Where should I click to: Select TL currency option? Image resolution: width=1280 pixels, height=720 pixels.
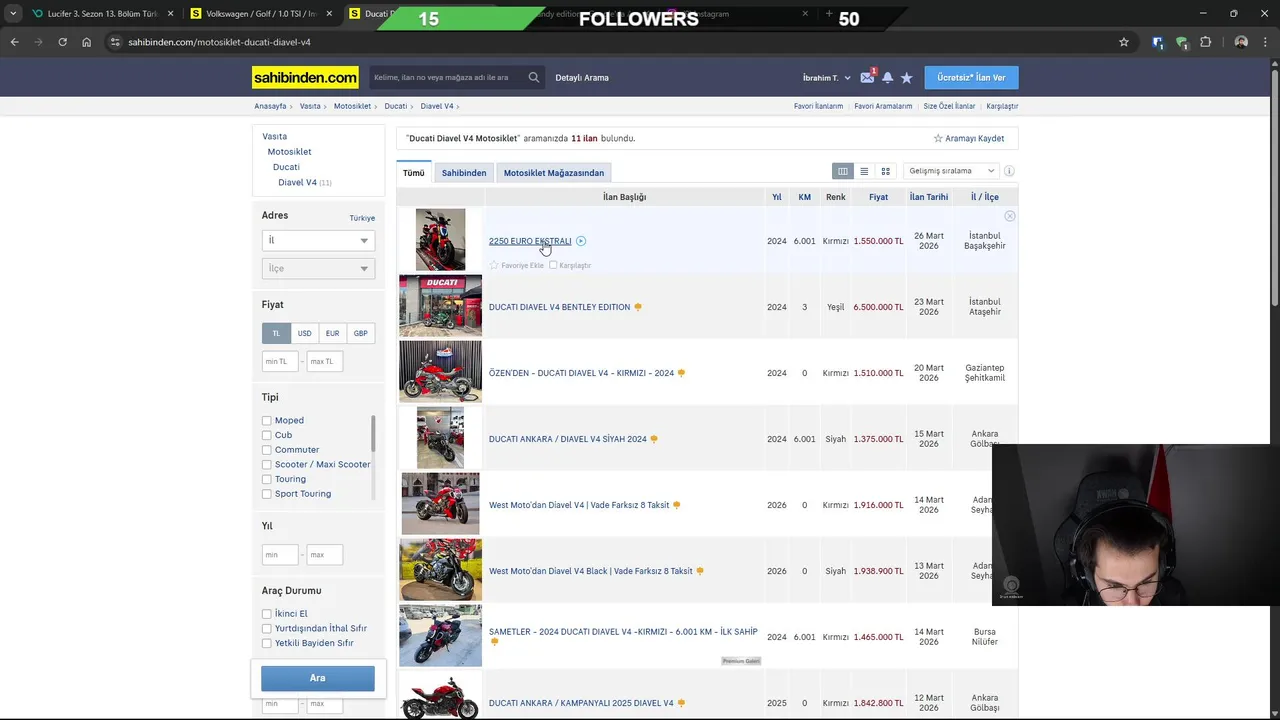click(x=276, y=333)
